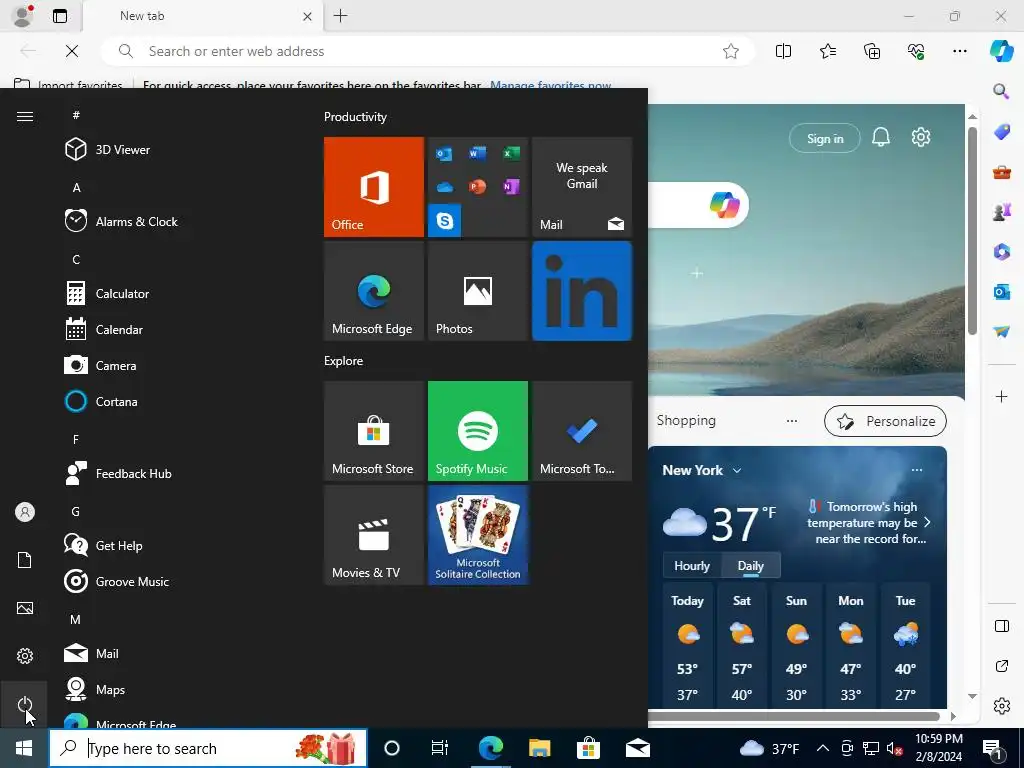This screenshot has height=768, width=1024.
Task: Click the Productivity group header
Action: pos(355,117)
